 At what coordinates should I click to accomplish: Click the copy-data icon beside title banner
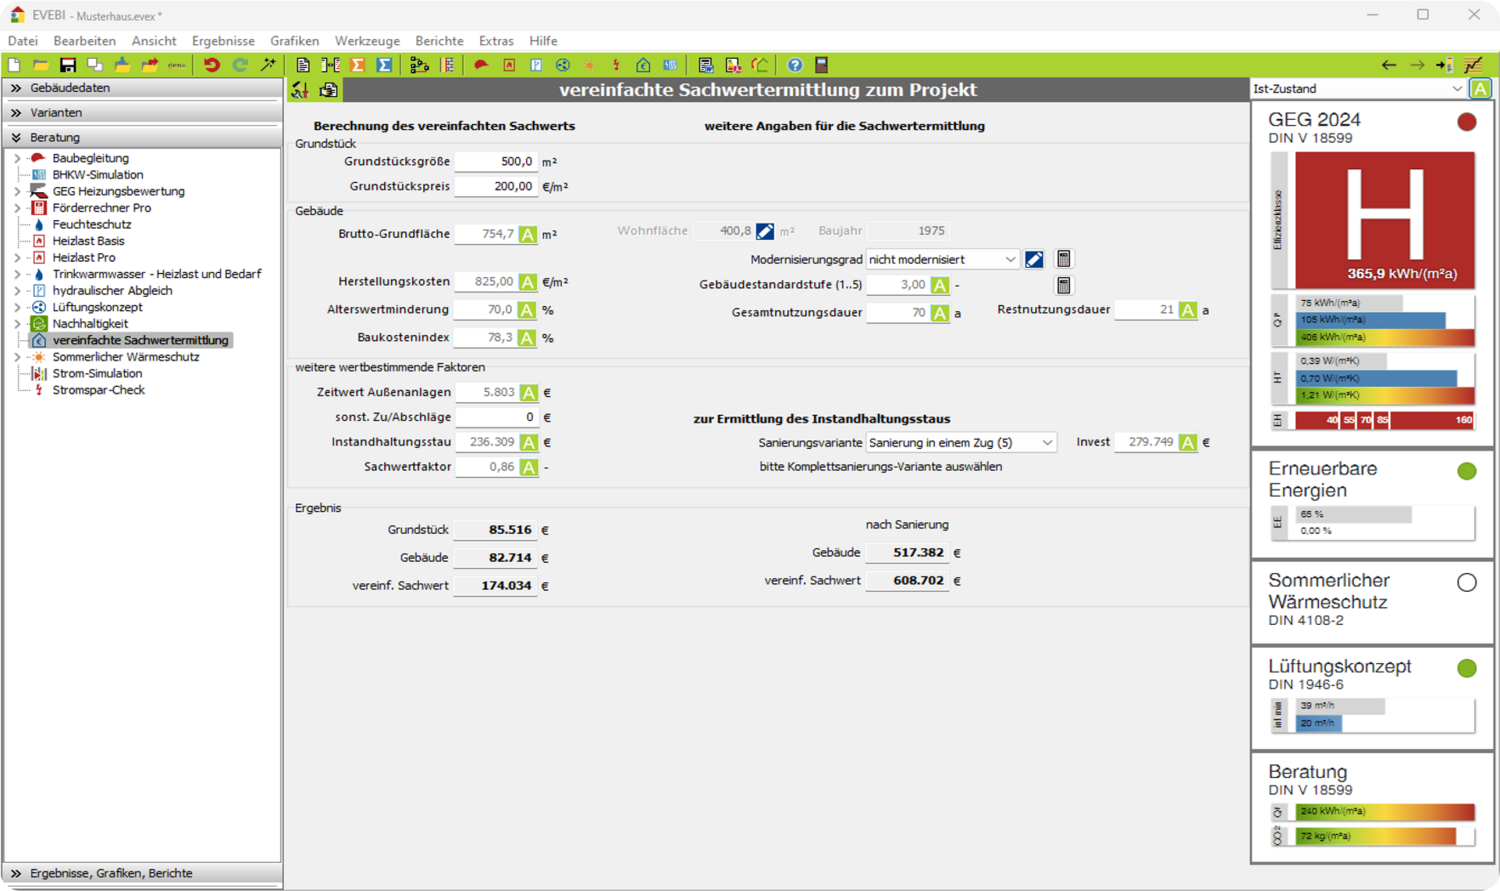click(x=328, y=90)
